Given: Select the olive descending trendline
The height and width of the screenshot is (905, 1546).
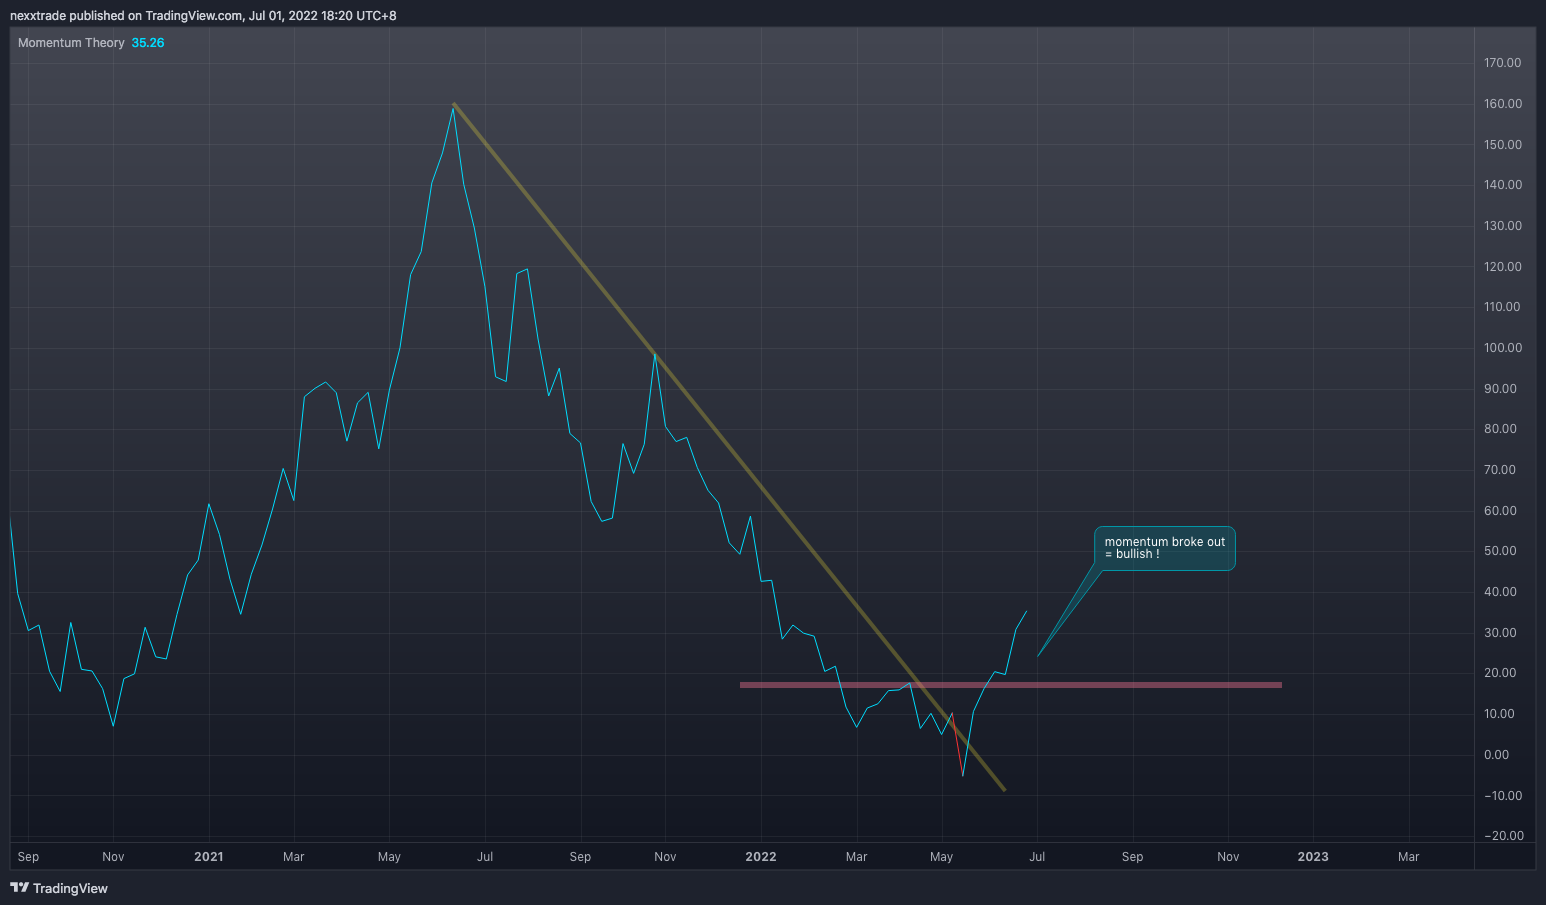Looking at the screenshot, I should [729, 447].
